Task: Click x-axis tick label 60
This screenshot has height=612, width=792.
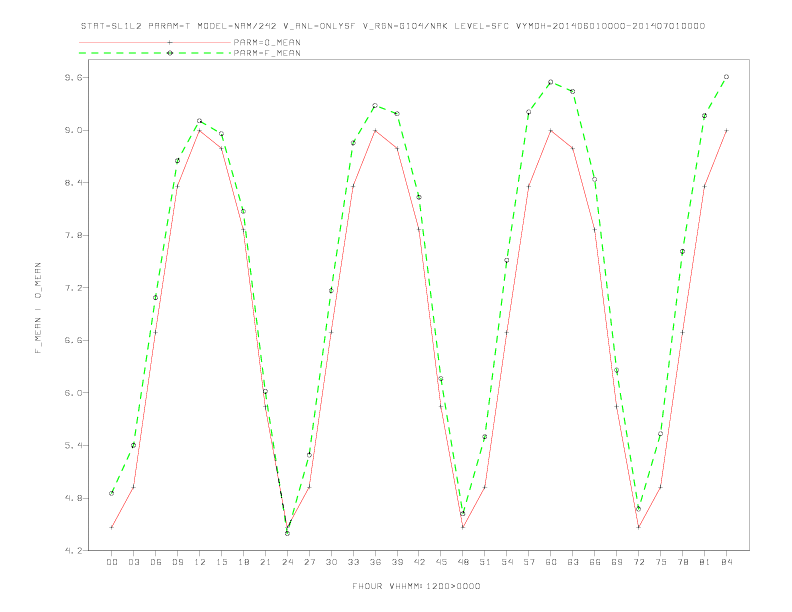Action: [x=551, y=562]
